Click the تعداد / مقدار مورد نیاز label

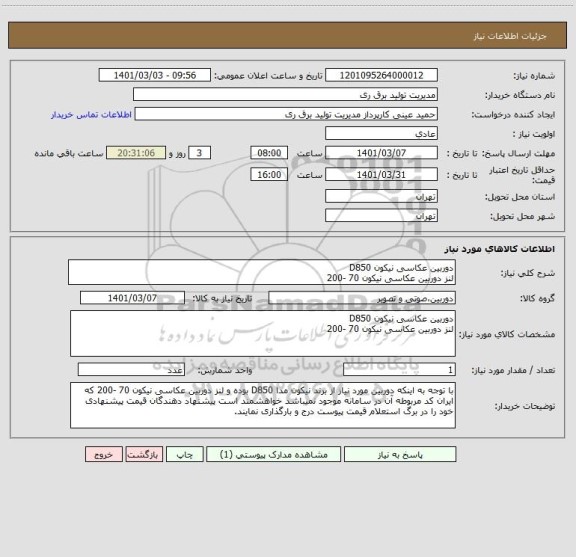tap(513, 370)
